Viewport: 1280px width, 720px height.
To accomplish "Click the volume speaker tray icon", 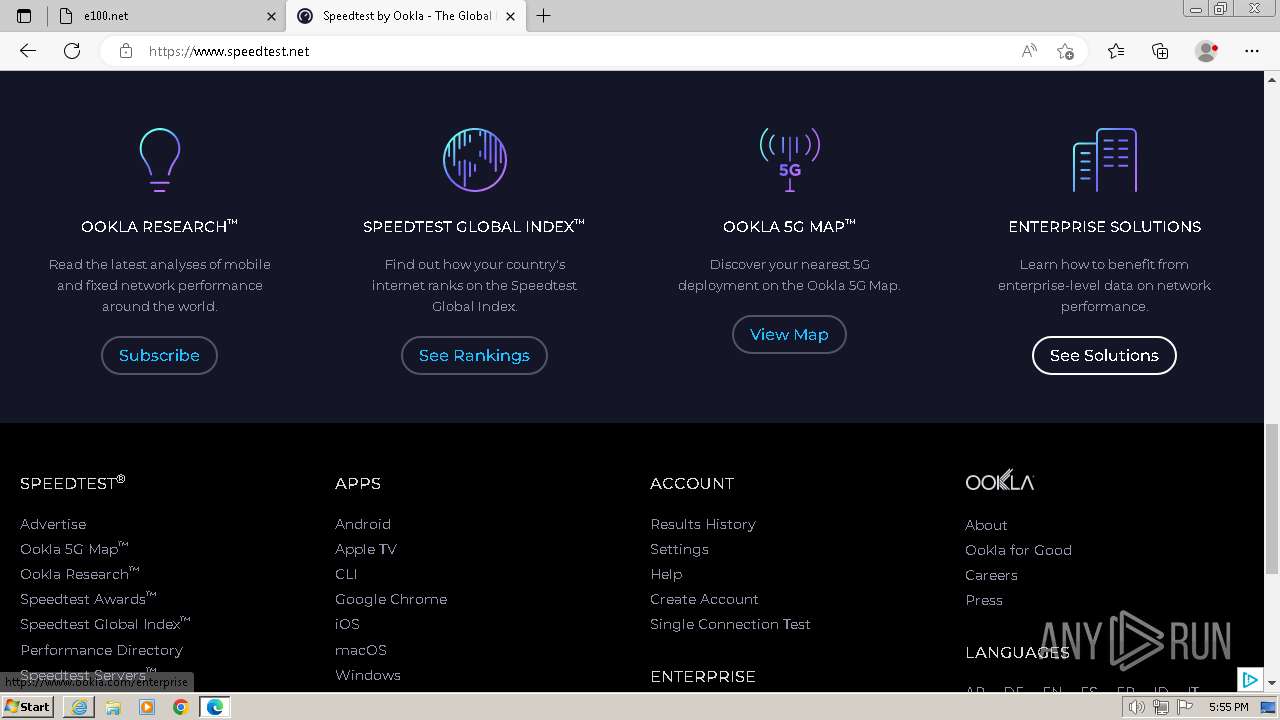I will [1137, 707].
